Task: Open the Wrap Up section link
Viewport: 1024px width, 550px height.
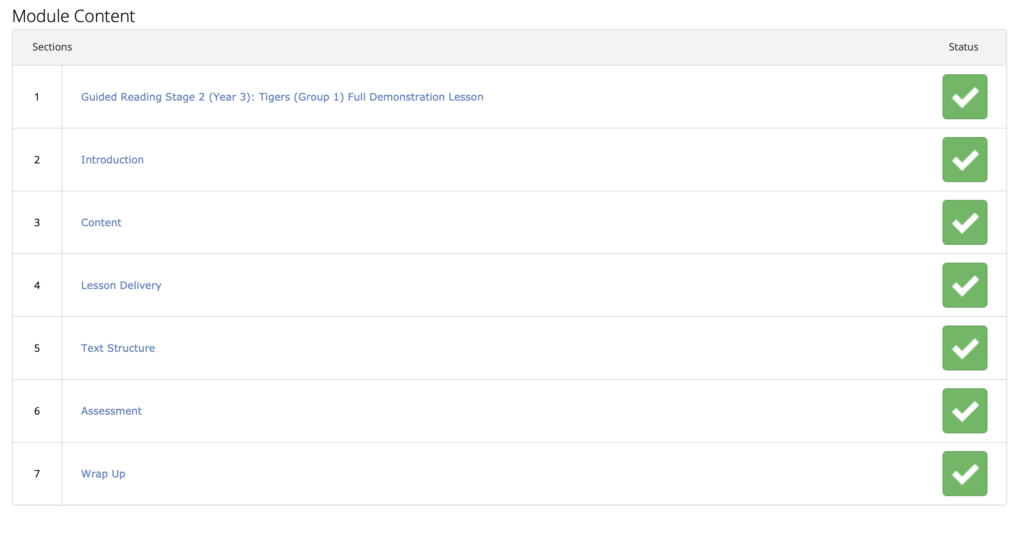Action: tap(103, 474)
